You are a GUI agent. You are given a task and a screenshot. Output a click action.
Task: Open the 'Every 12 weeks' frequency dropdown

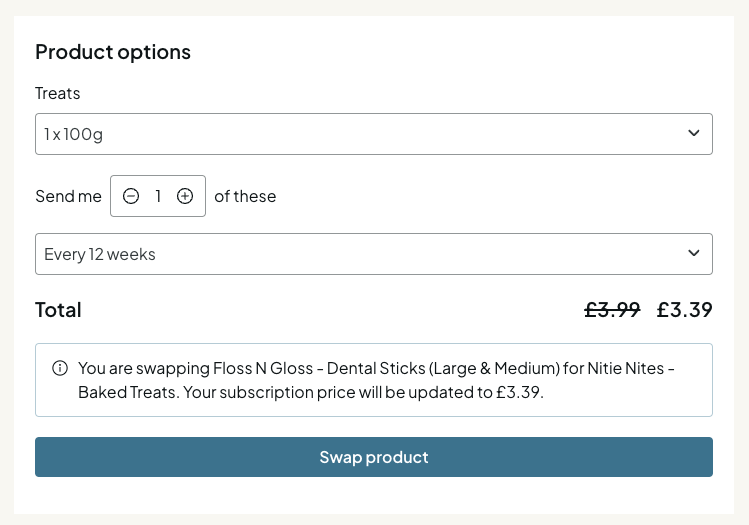374,254
